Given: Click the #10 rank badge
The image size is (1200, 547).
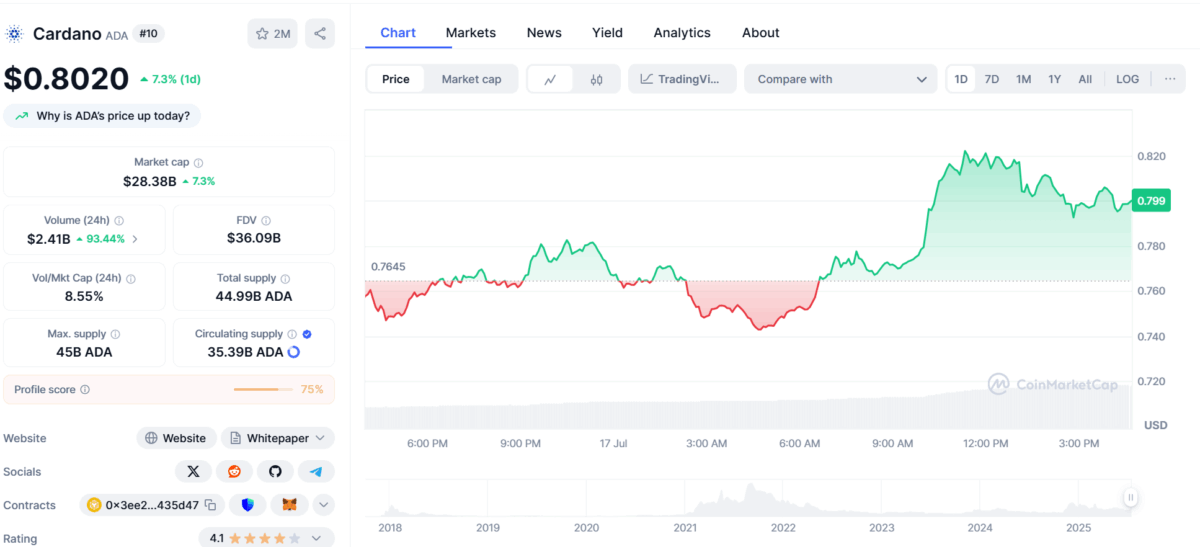Looking at the screenshot, I should coord(149,33).
